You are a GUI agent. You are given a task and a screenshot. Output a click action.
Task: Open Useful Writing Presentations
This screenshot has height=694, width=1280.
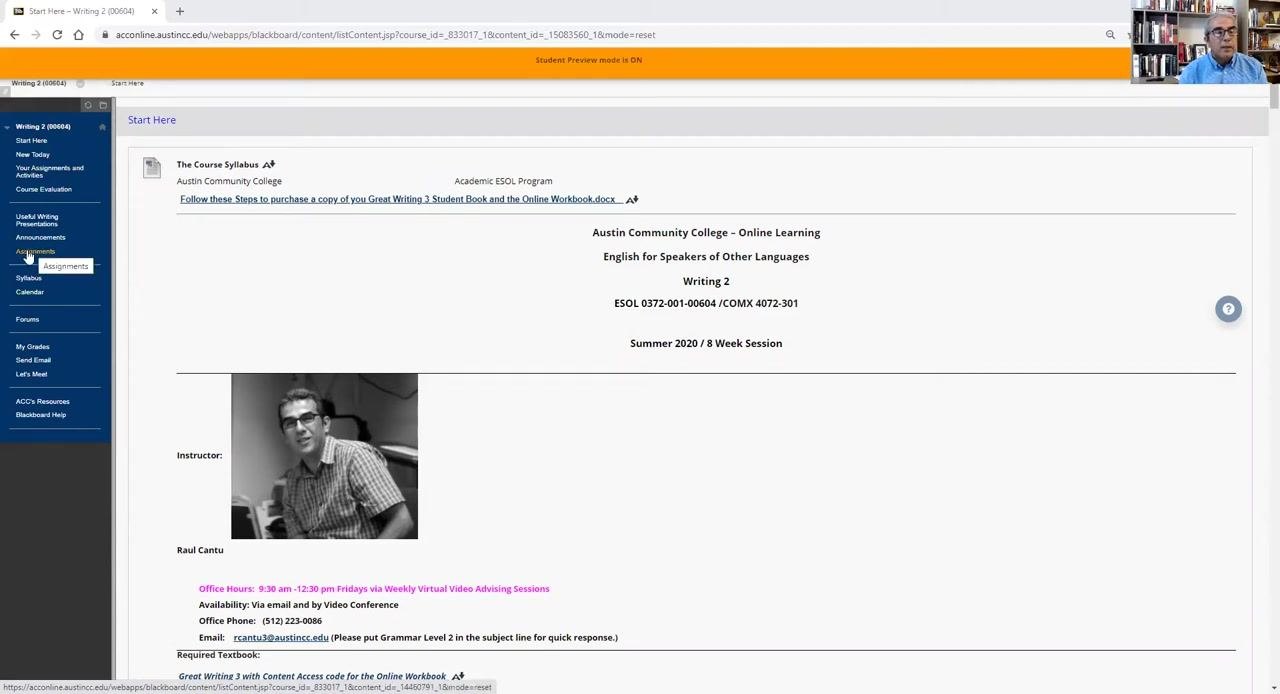pos(37,220)
